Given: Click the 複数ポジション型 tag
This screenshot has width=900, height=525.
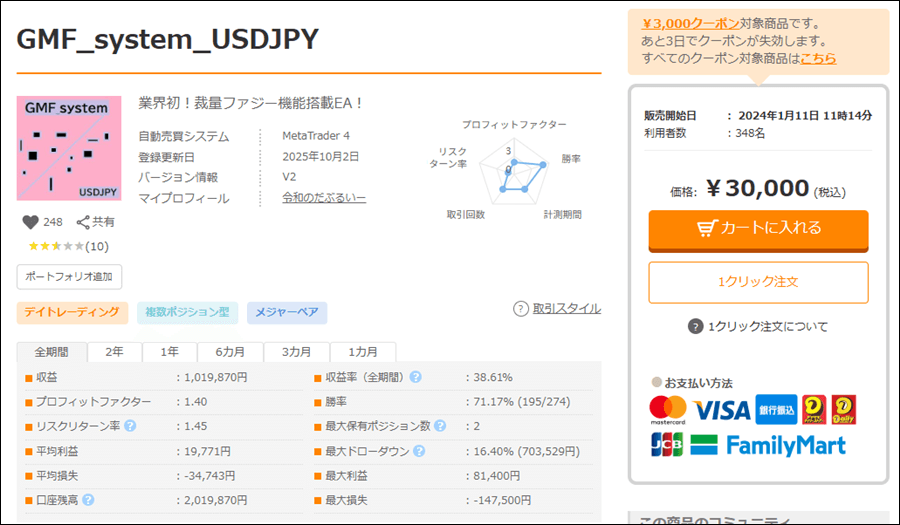Looking at the screenshot, I should point(187,312).
